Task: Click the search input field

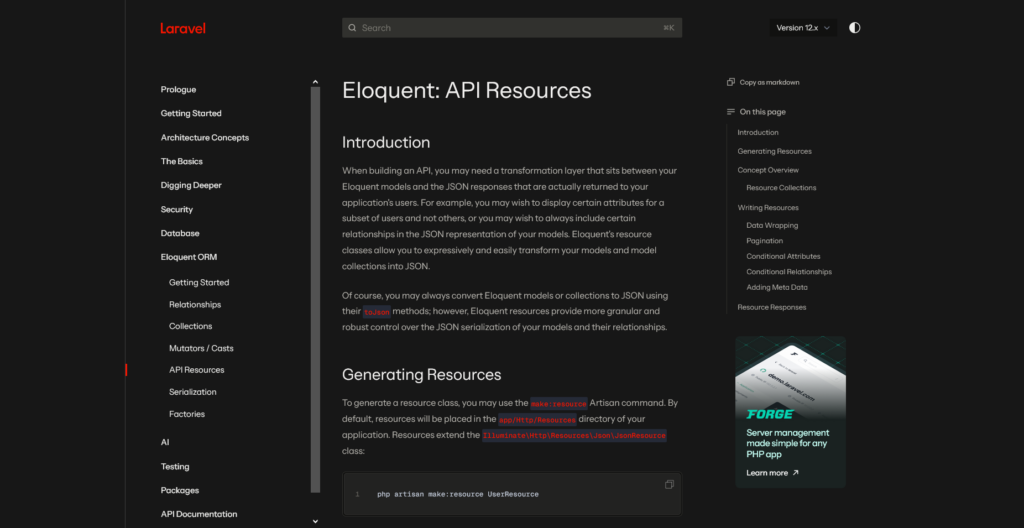Action: tap(512, 28)
